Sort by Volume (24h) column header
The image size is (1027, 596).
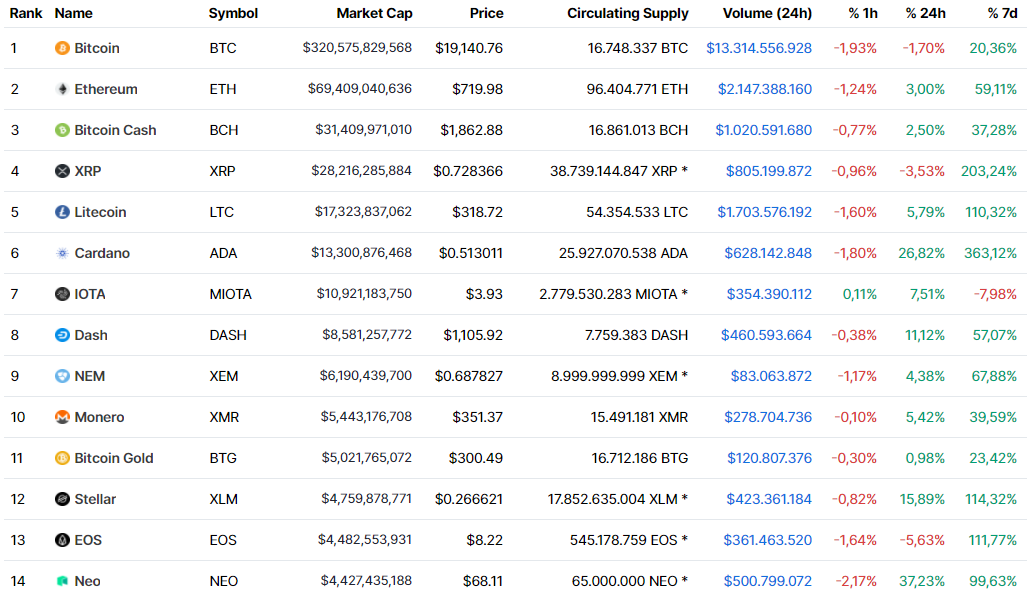[767, 13]
